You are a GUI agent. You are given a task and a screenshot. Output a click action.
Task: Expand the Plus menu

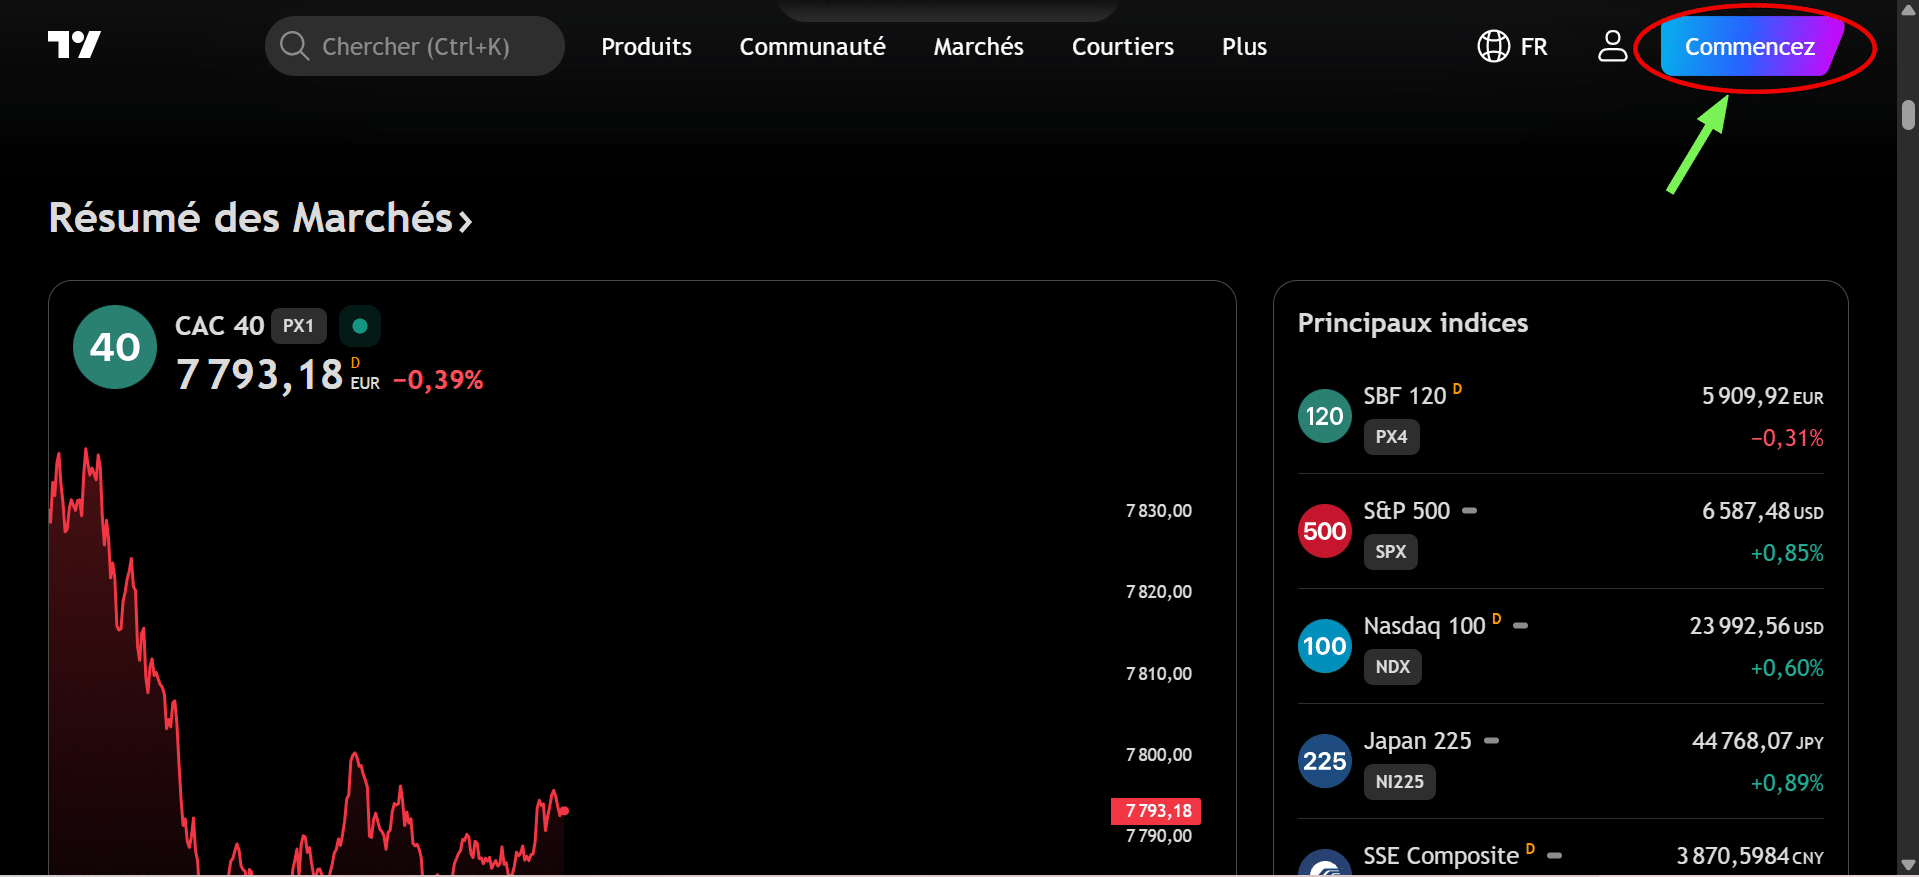coord(1244,47)
